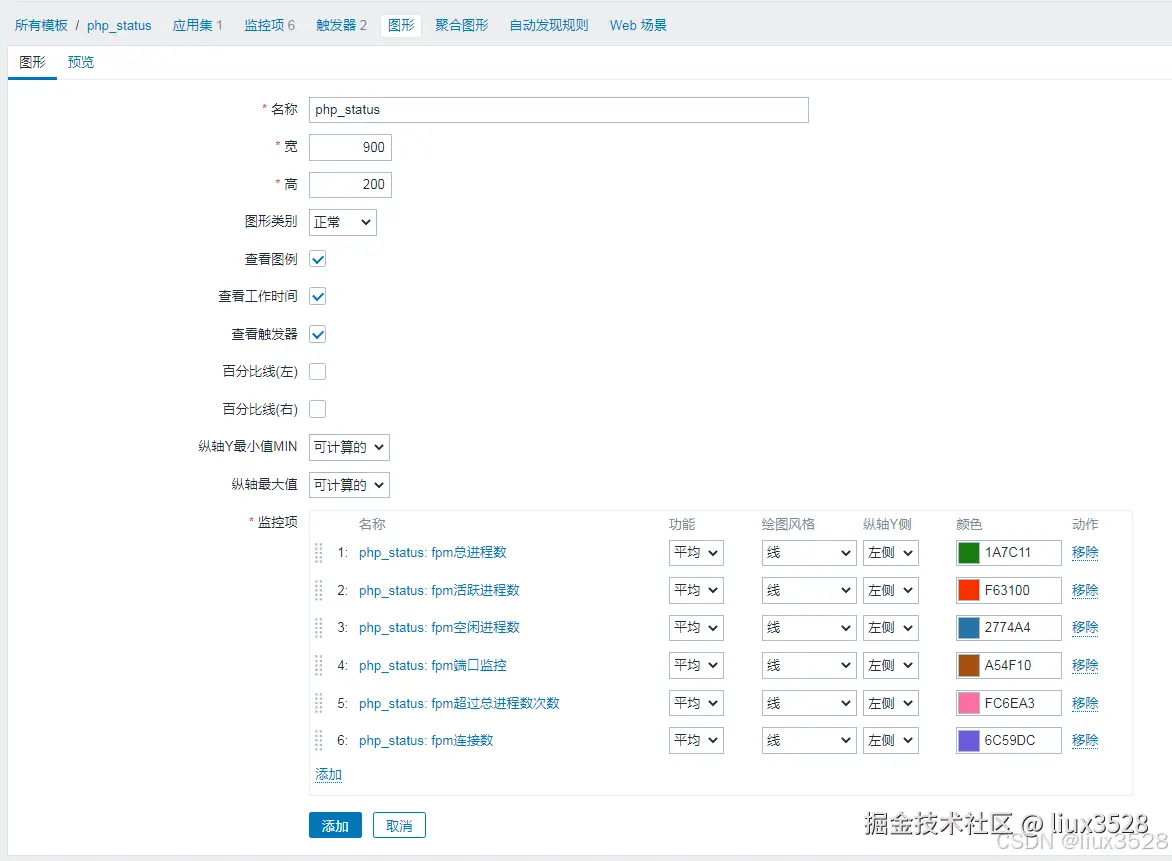The image size is (1172, 861).
Task: Enable the 百分比线(左) option
Action: pyautogui.click(x=317, y=371)
